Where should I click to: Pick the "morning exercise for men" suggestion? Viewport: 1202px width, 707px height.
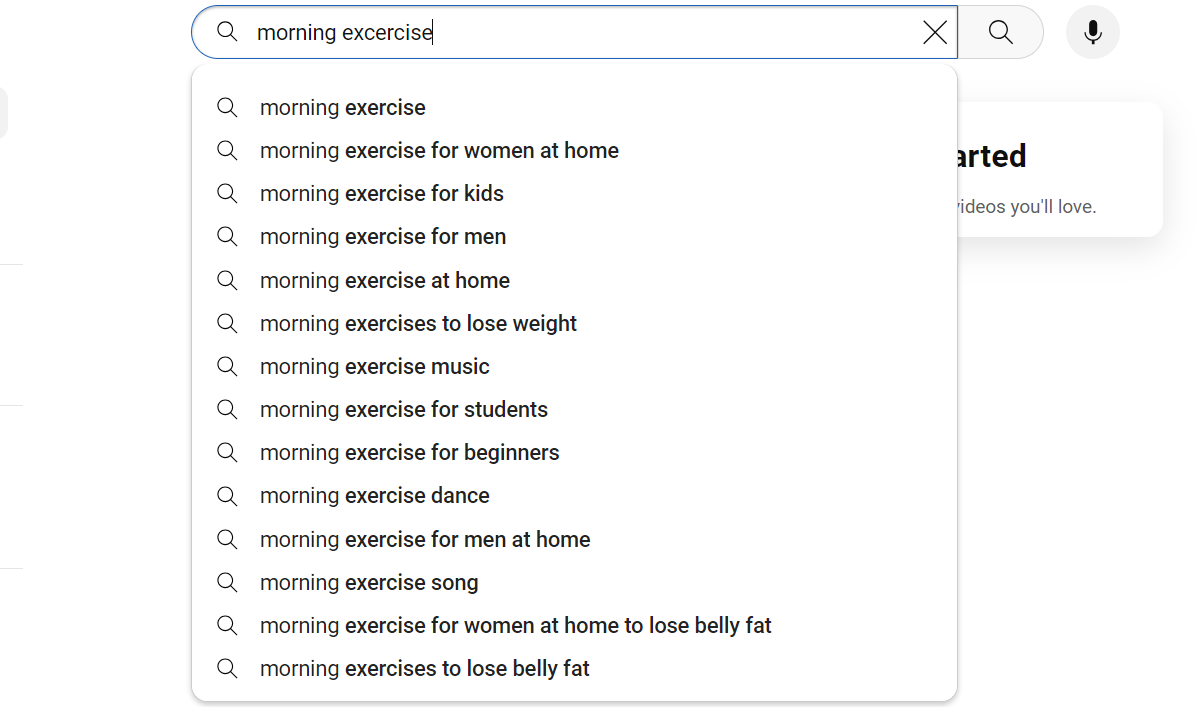click(383, 237)
